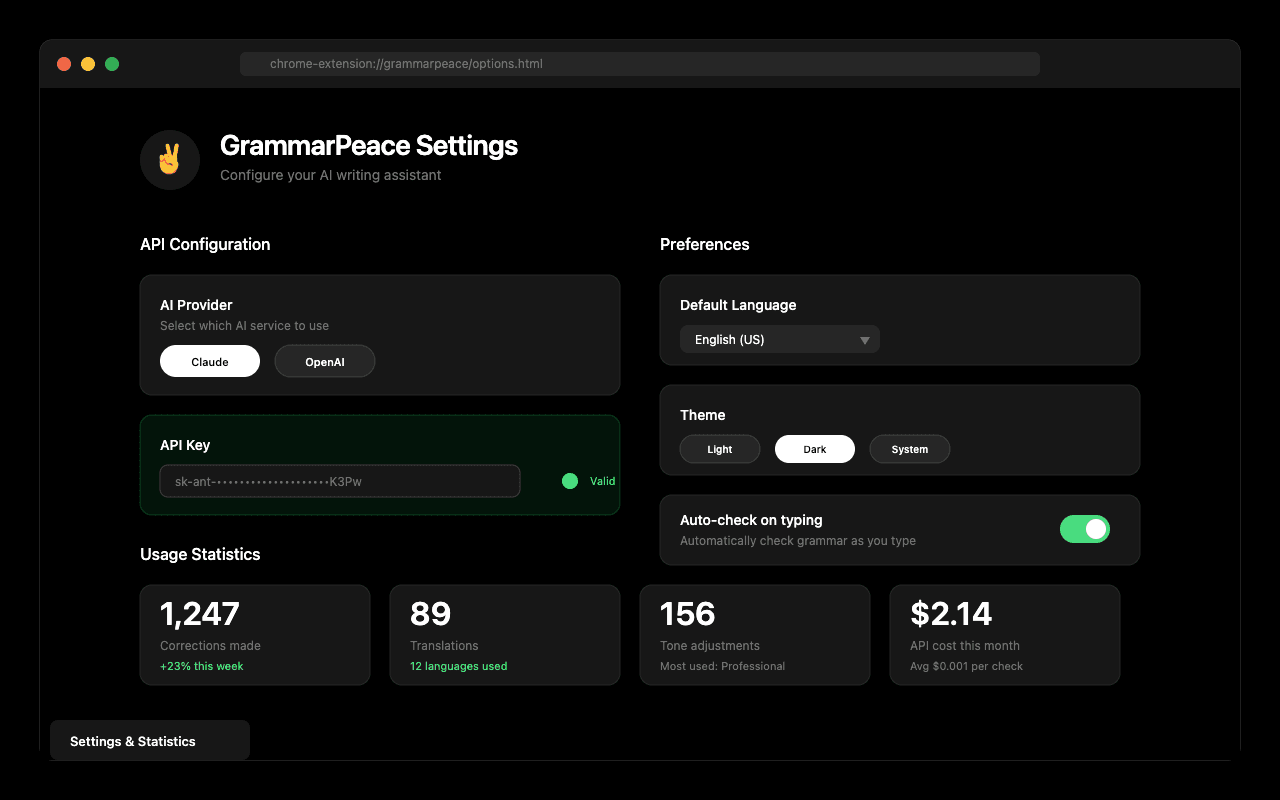Click the API cost this month card

click(x=1005, y=634)
